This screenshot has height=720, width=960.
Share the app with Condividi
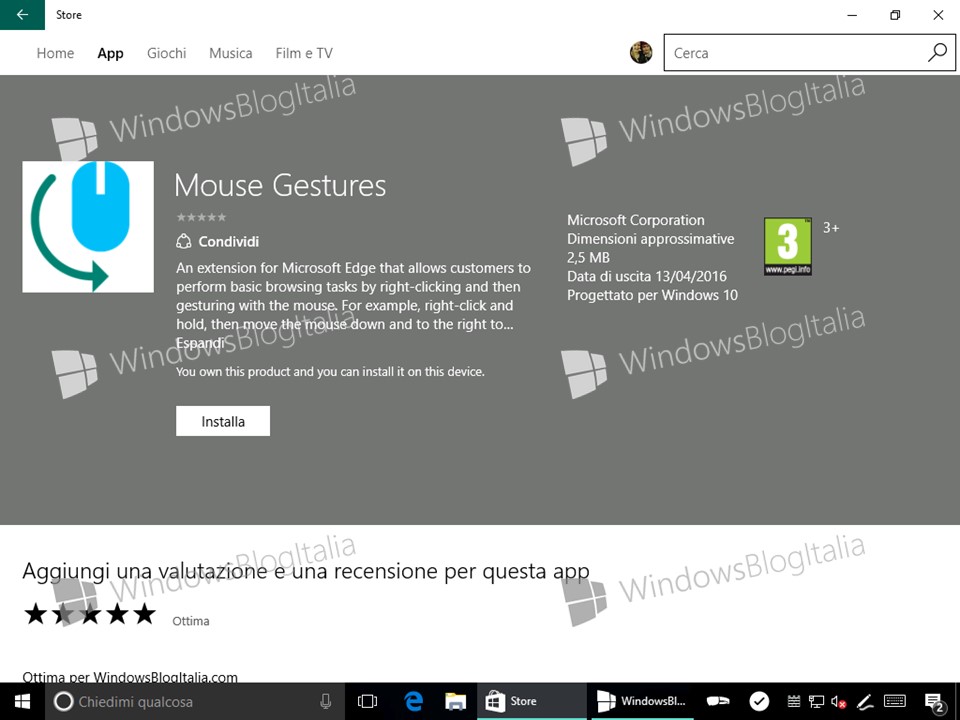218,241
